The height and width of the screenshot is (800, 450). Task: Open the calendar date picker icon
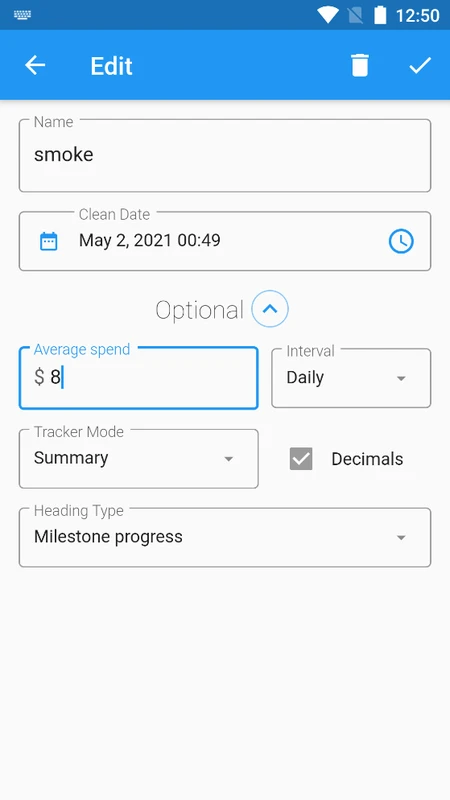click(x=49, y=241)
